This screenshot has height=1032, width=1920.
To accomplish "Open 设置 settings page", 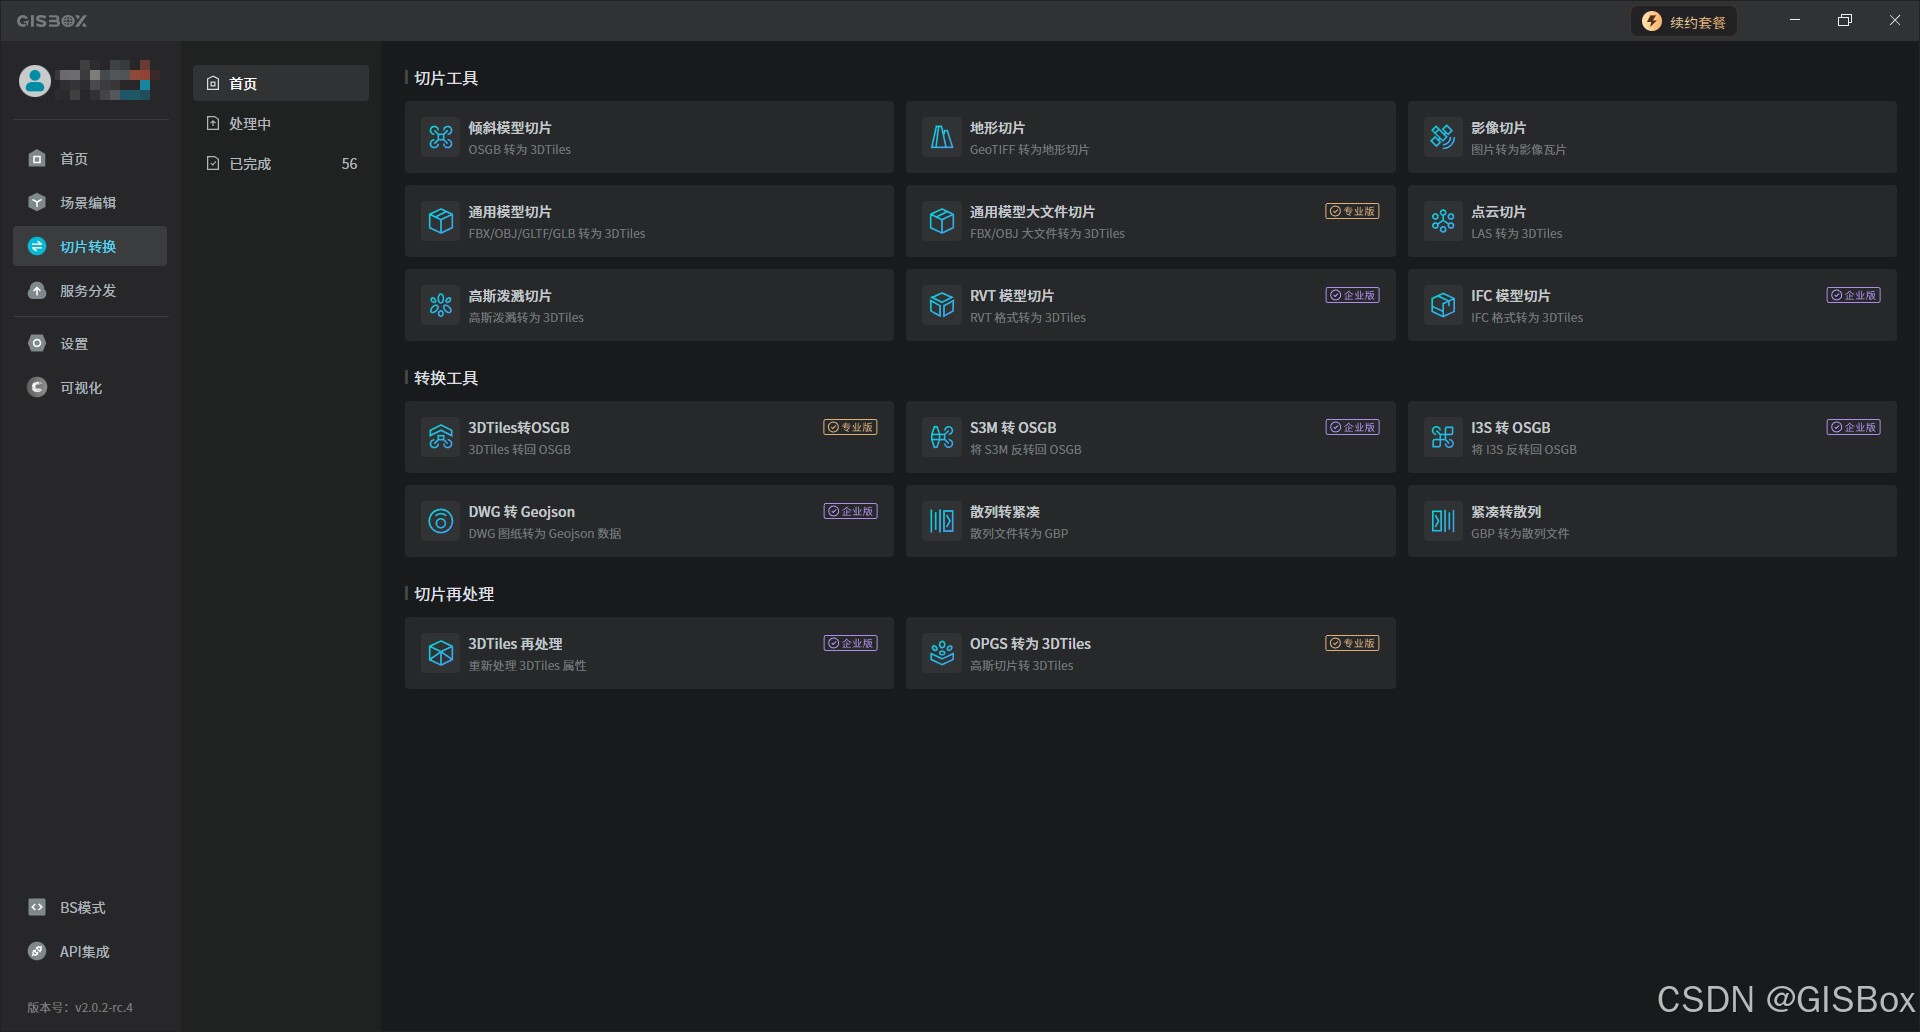I will pyautogui.click(x=90, y=343).
